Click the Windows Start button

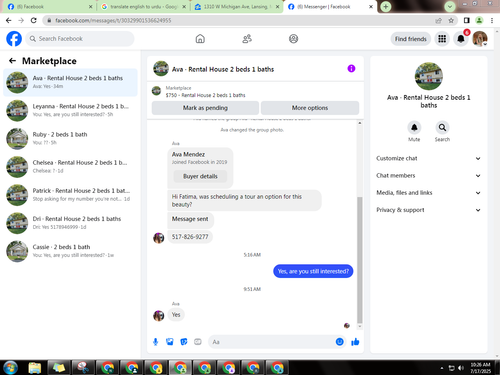click(x=10, y=367)
